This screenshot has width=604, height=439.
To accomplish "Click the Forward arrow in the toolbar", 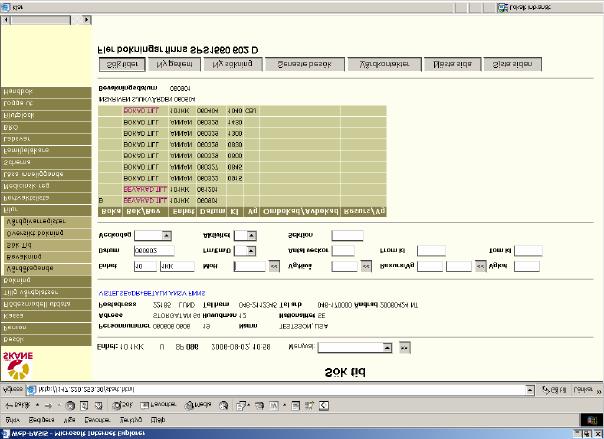I will click(48, 405).
